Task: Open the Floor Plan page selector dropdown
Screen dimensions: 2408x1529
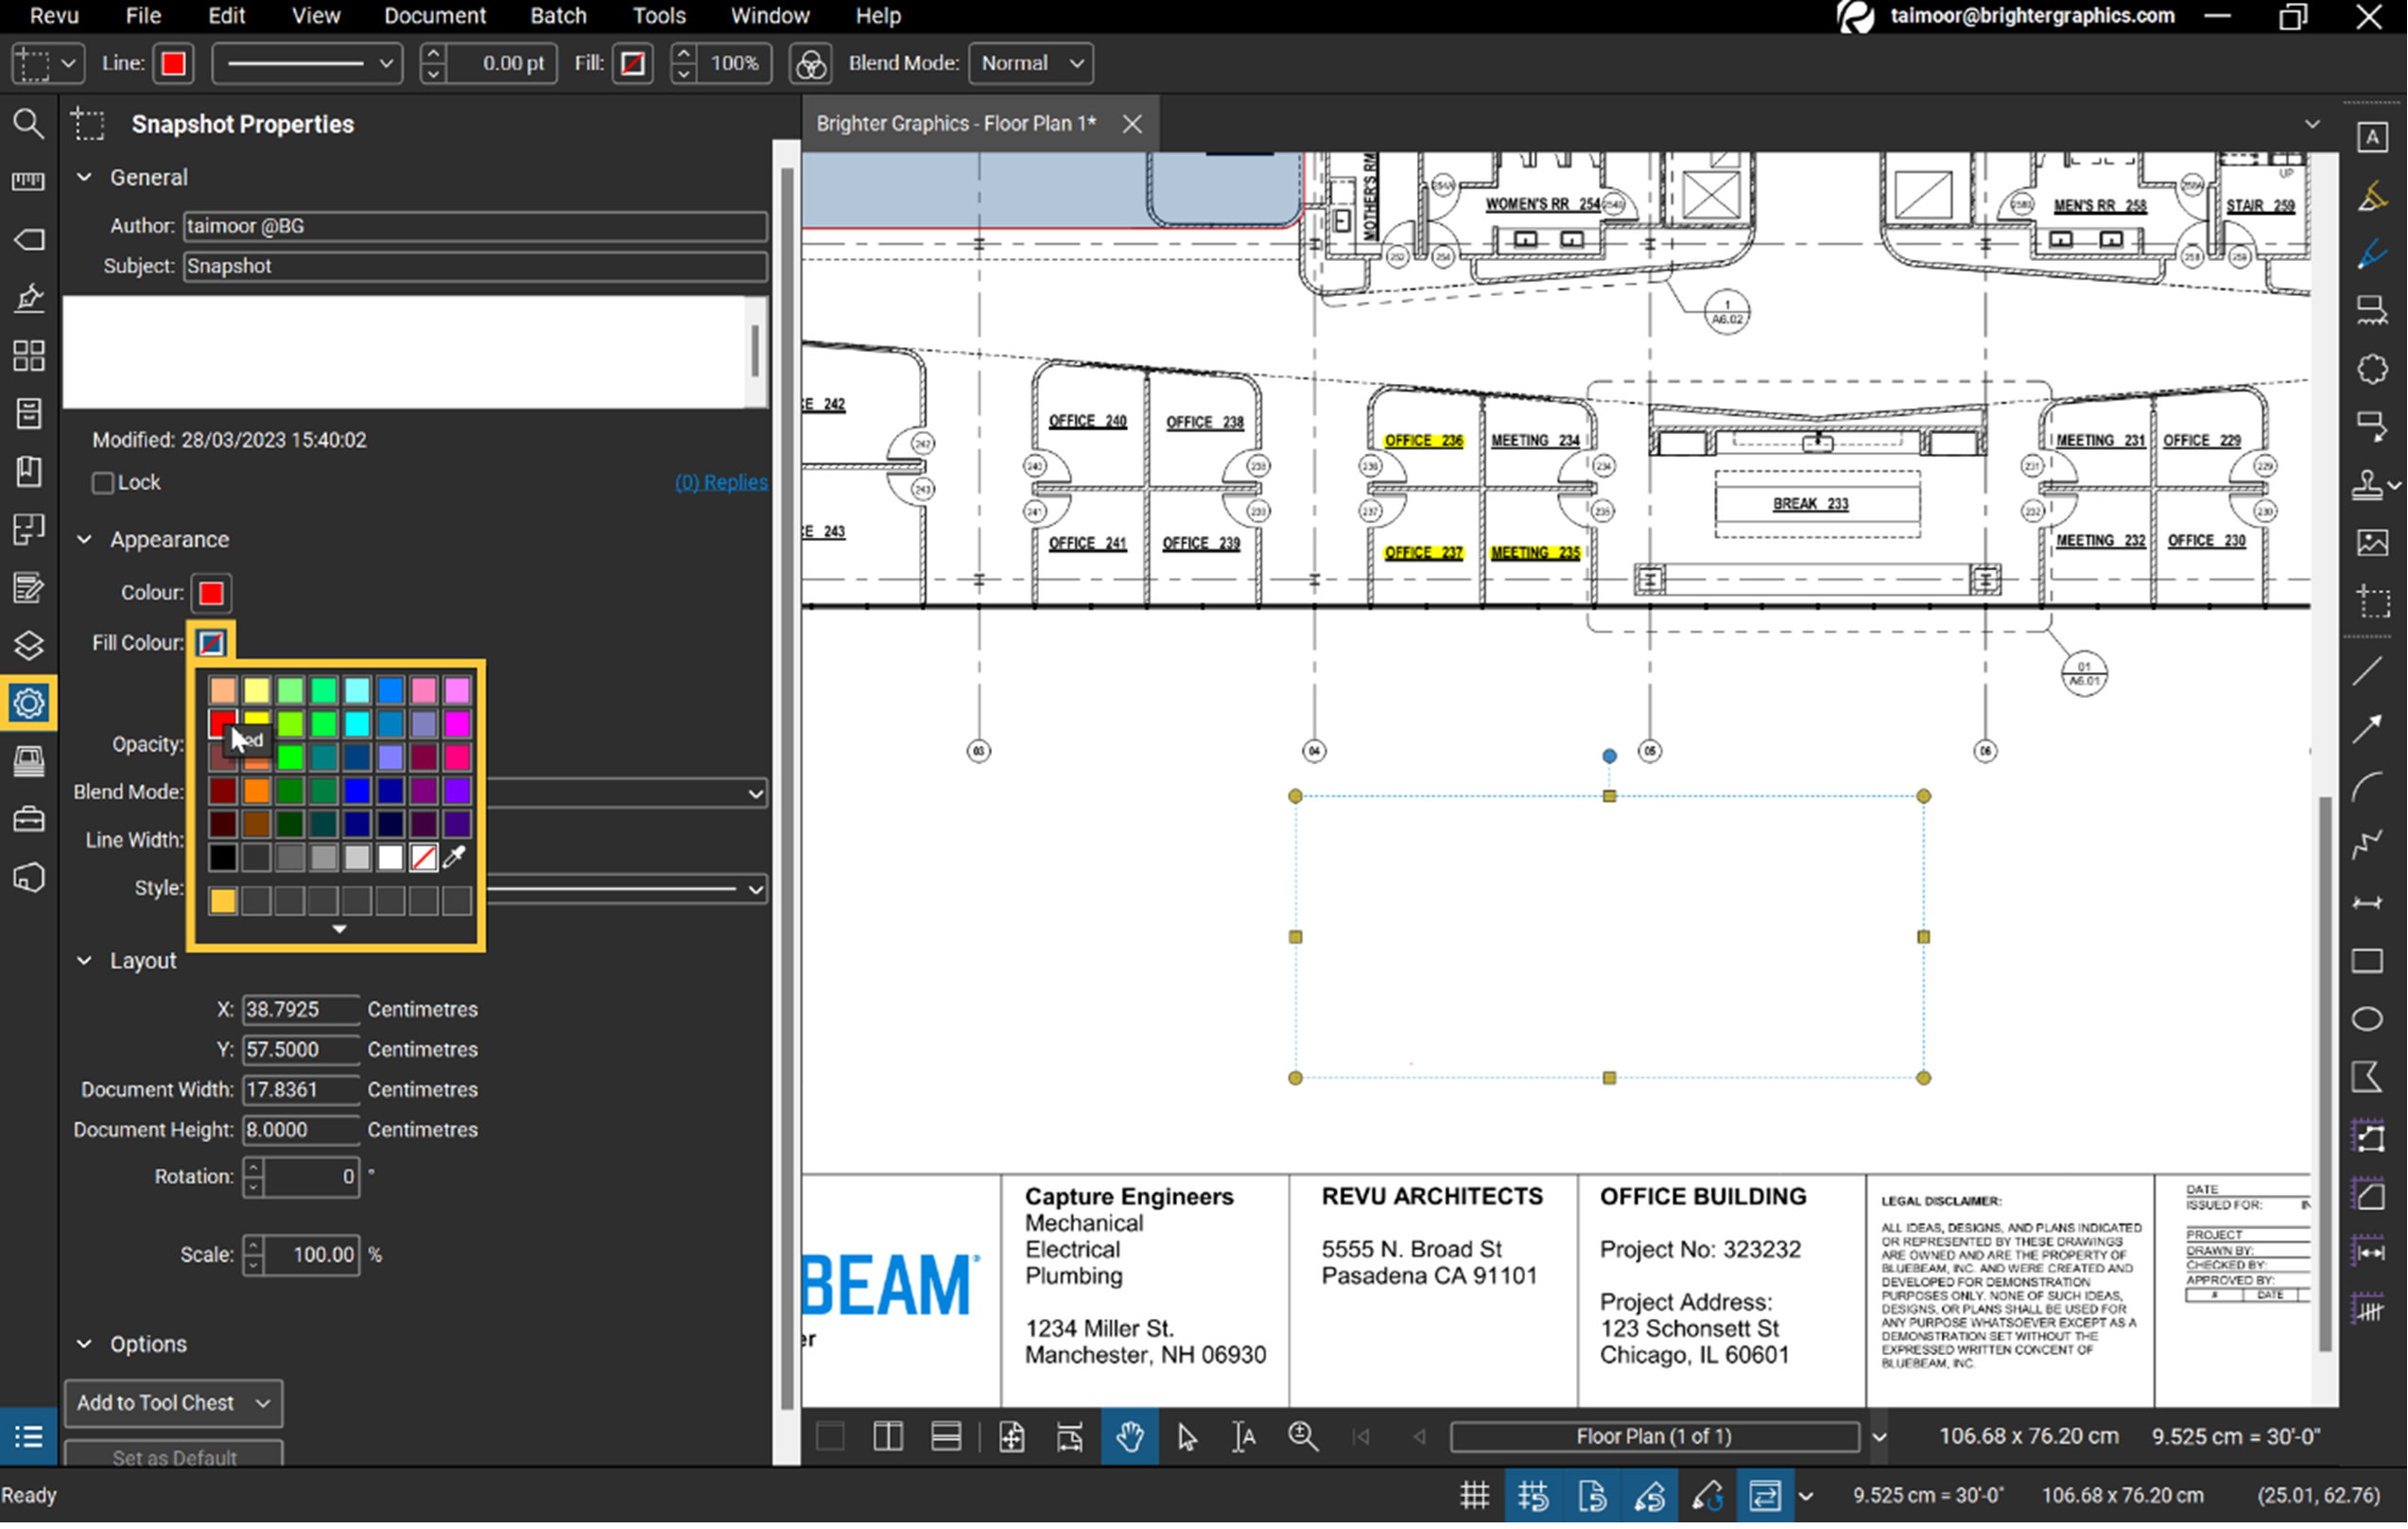Action: pyautogui.click(x=1880, y=1438)
